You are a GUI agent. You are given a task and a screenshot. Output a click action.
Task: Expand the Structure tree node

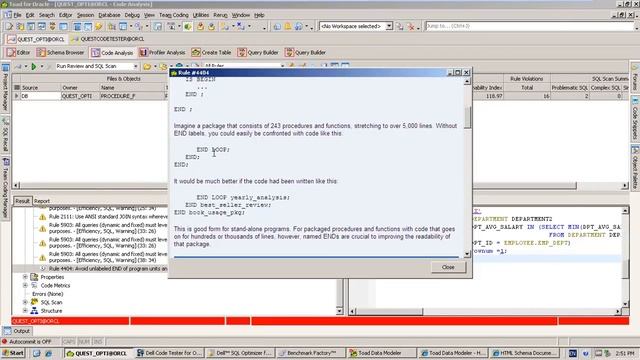[x=25, y=311]
